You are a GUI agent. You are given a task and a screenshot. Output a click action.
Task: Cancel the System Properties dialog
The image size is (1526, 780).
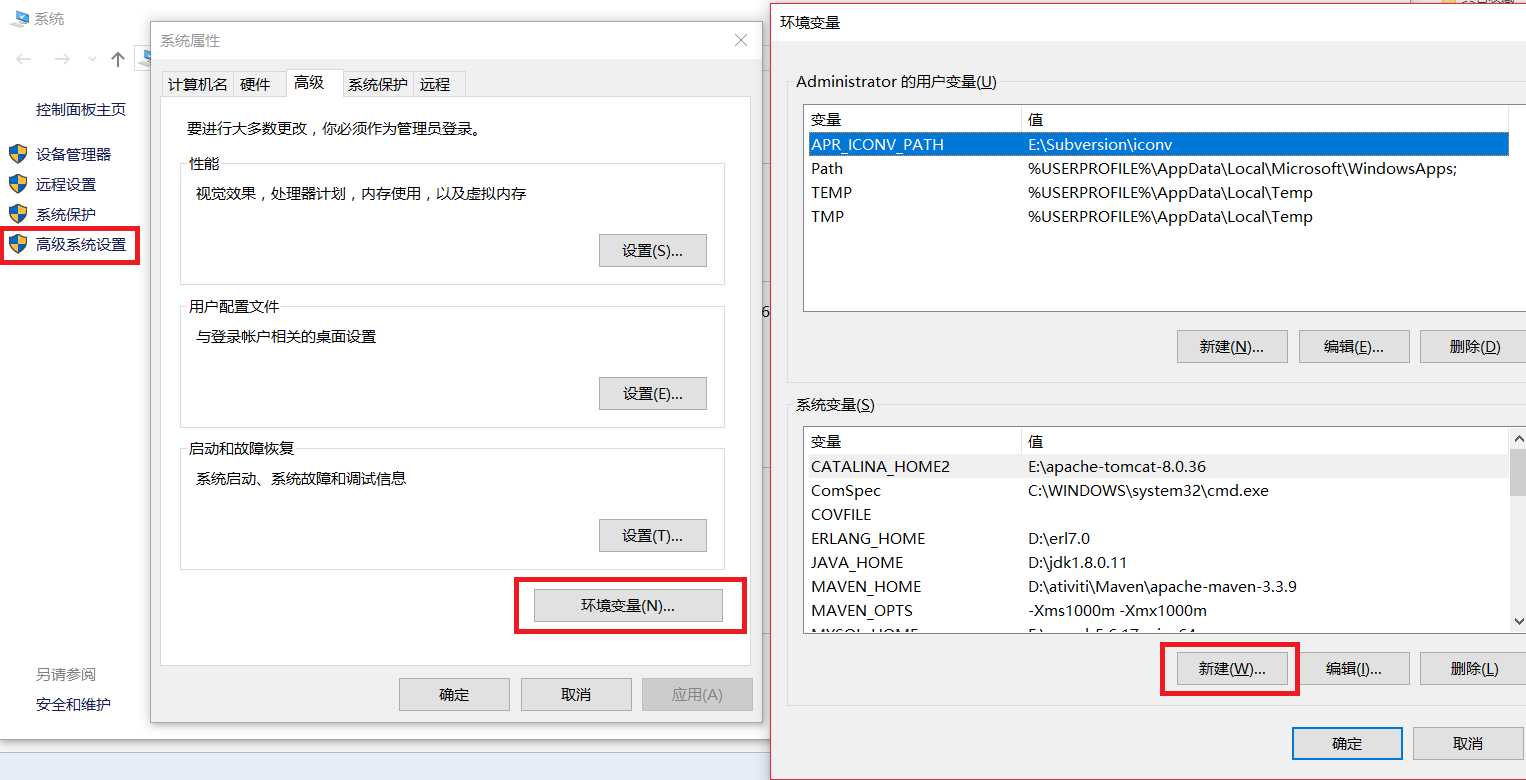576,694
